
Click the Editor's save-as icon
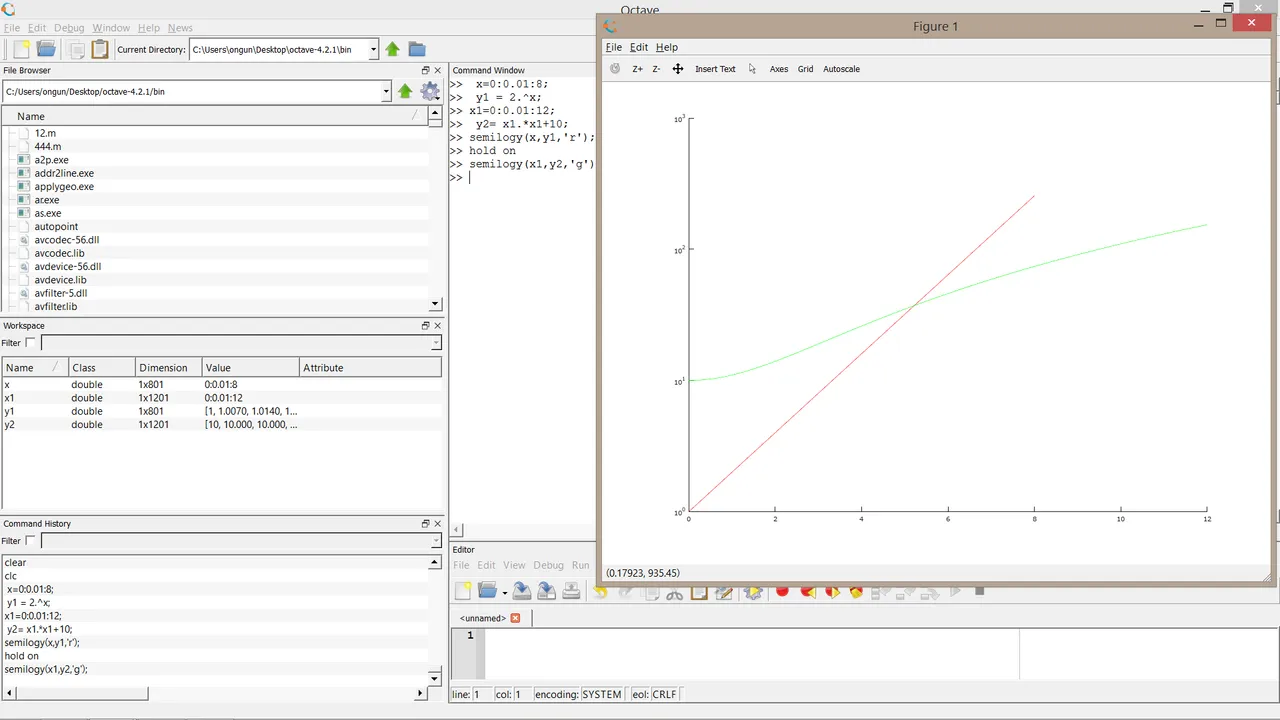(546, 591)
